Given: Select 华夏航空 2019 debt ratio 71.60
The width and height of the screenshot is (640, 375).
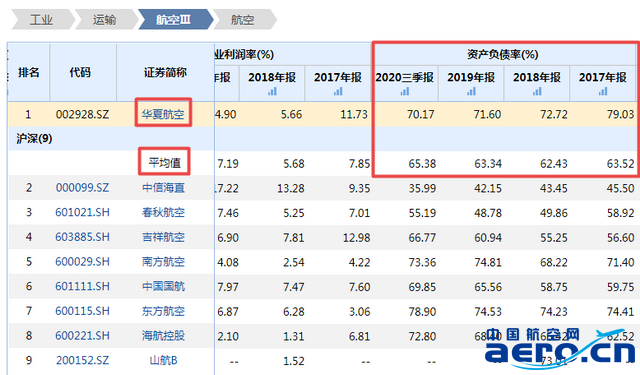Looking at the screenshot, I should point(487,114).
